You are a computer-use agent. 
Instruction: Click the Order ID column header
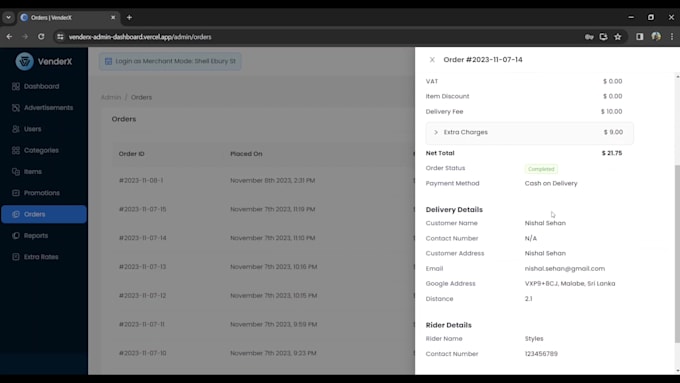click(x=131, y=154)
